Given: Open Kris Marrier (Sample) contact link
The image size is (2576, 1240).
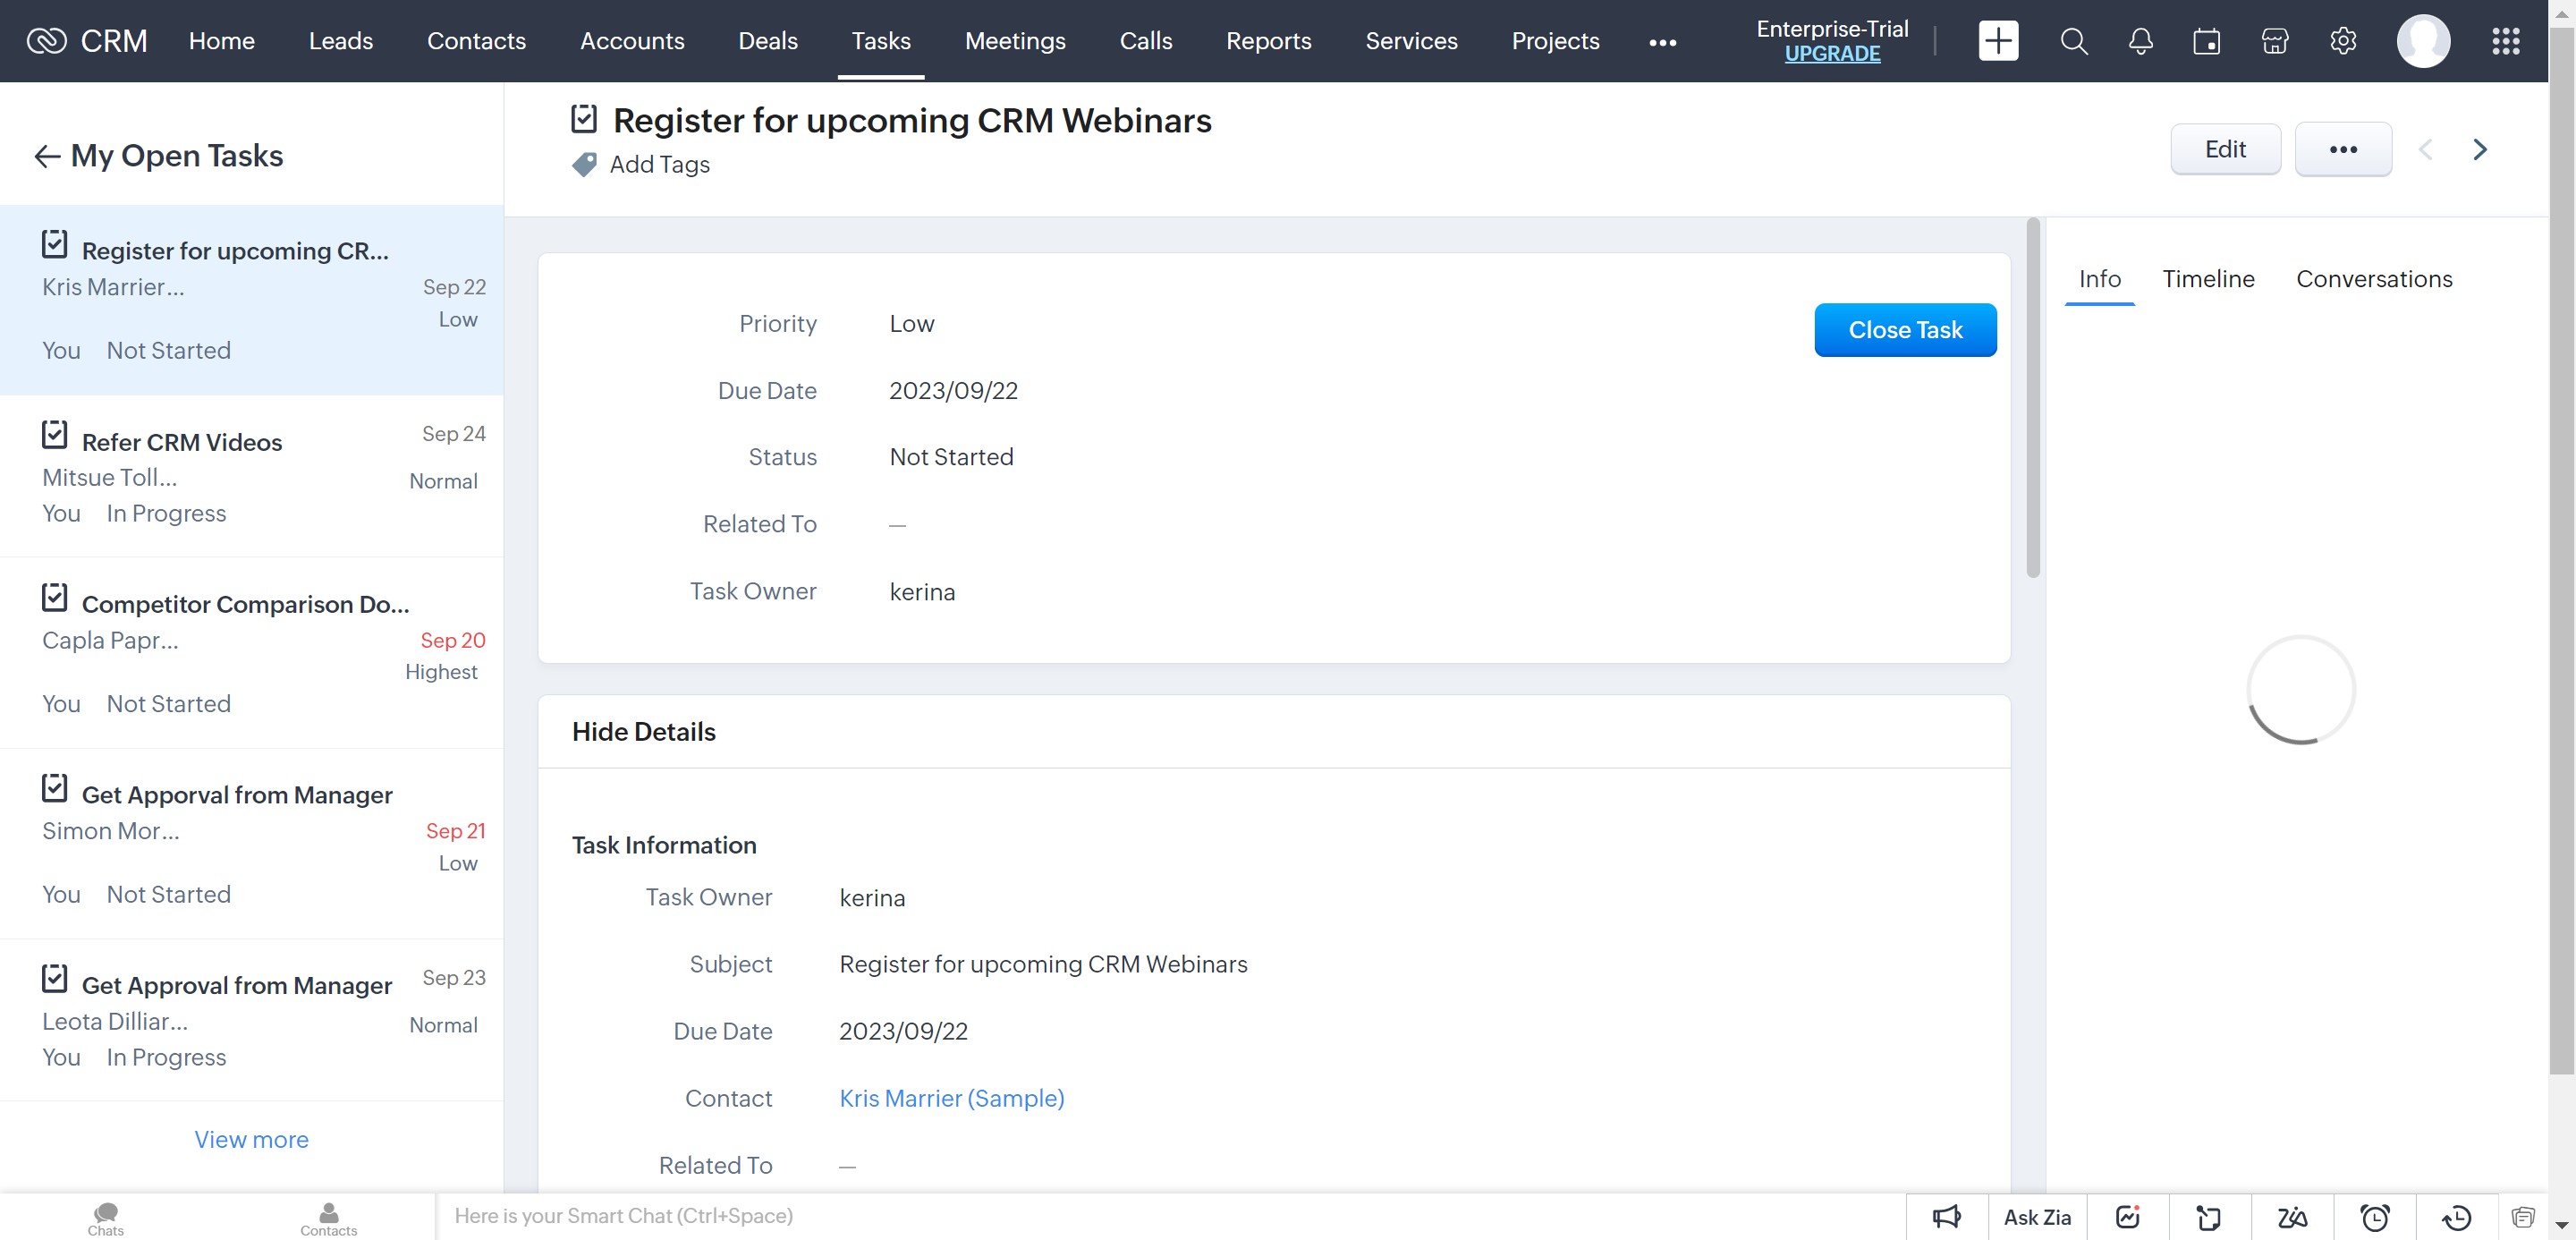Looking at the screenshot, I should [x=951, y=1098].
